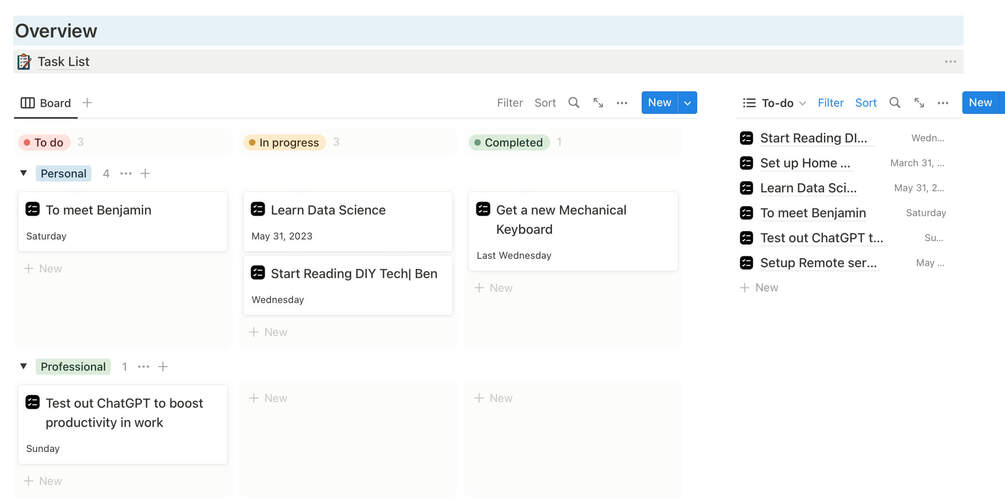Click the blue New button in To-do panel
Image resolution: width=1005 pixels, height=499 pixels.
click(x=980, y=103)
